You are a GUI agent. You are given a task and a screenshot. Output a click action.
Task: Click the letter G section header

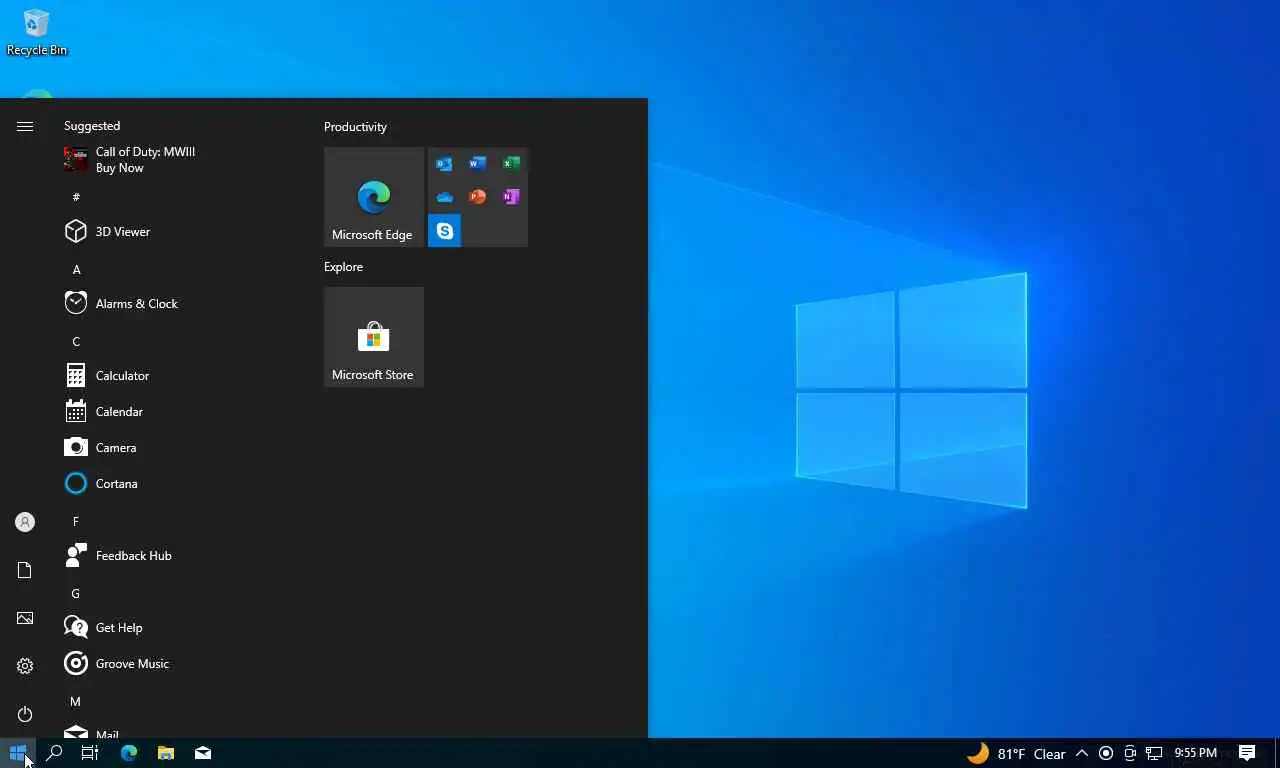click(x=76, y=593)
